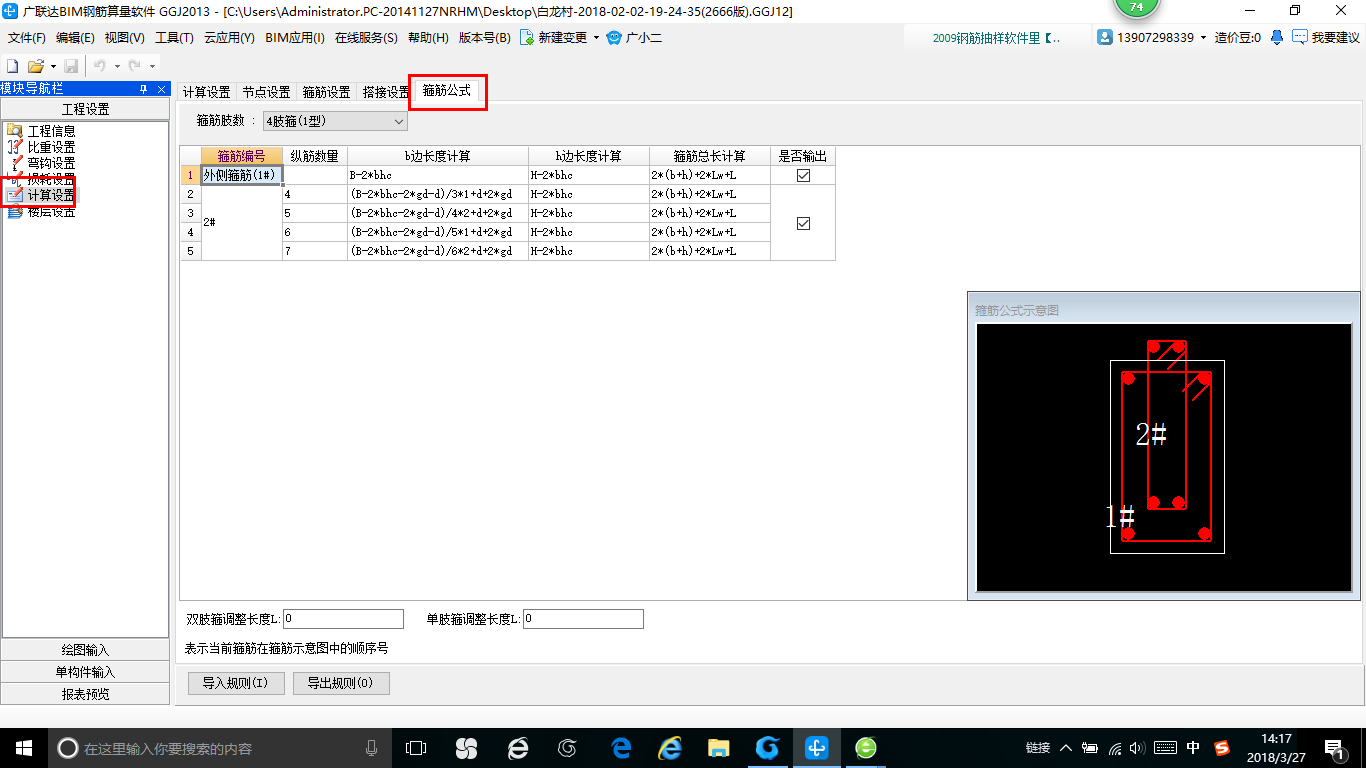
Task: Switch to the 箍筋设置 tab
Action: click(x=326, y=92)
